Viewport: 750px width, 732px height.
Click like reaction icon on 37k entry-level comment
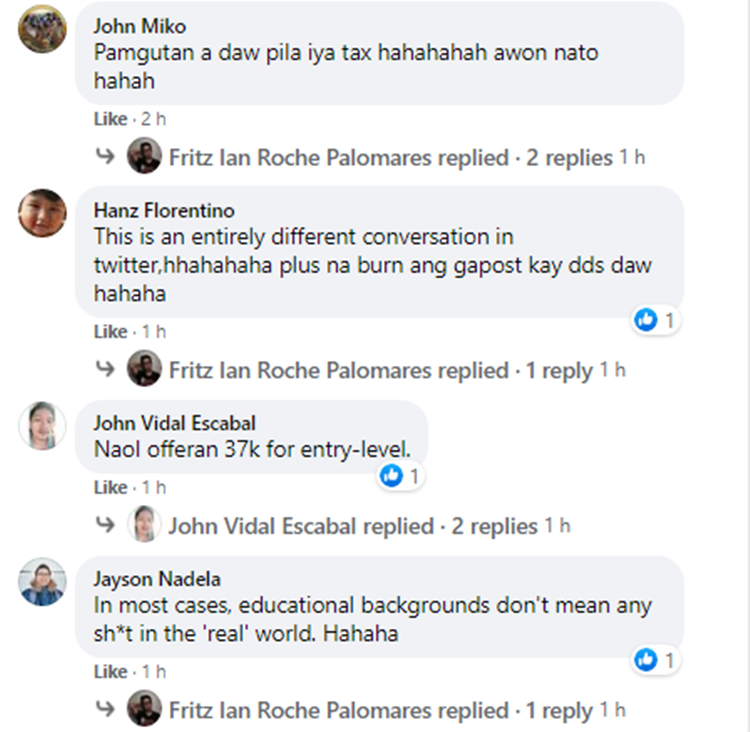[x=391, y=476]
